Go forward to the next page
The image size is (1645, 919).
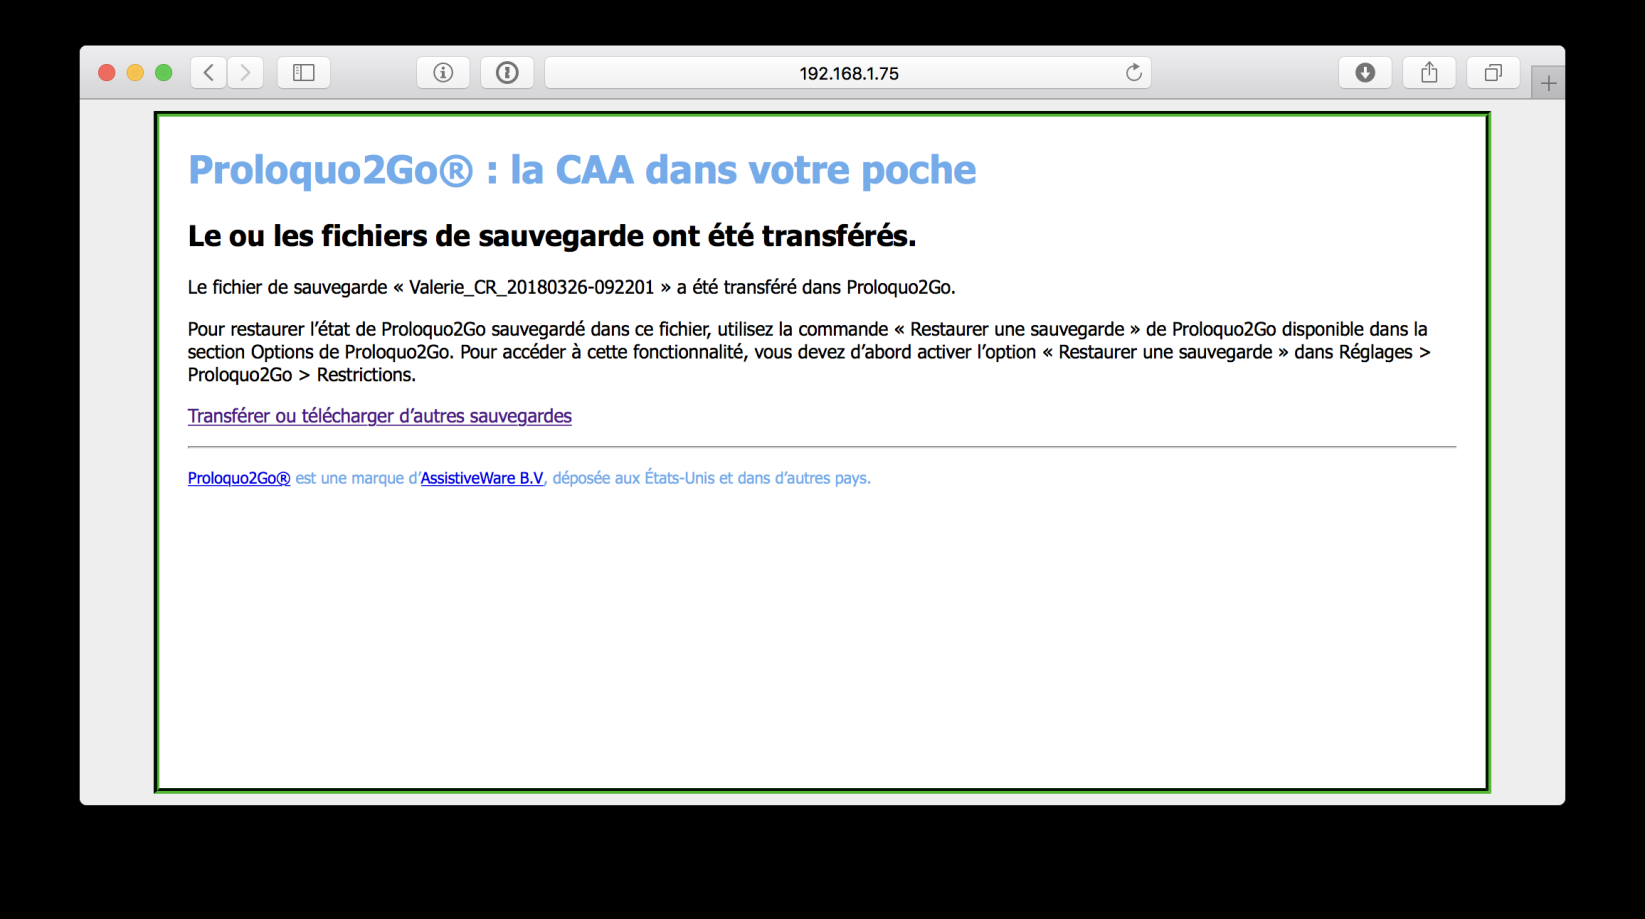pyautogui.click(x=246, y=72)
